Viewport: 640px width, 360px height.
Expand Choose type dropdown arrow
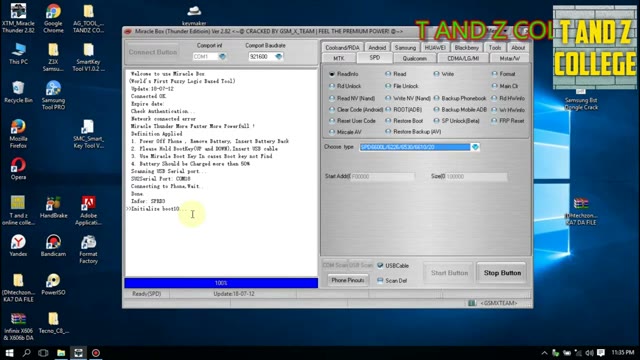[475, 147]
